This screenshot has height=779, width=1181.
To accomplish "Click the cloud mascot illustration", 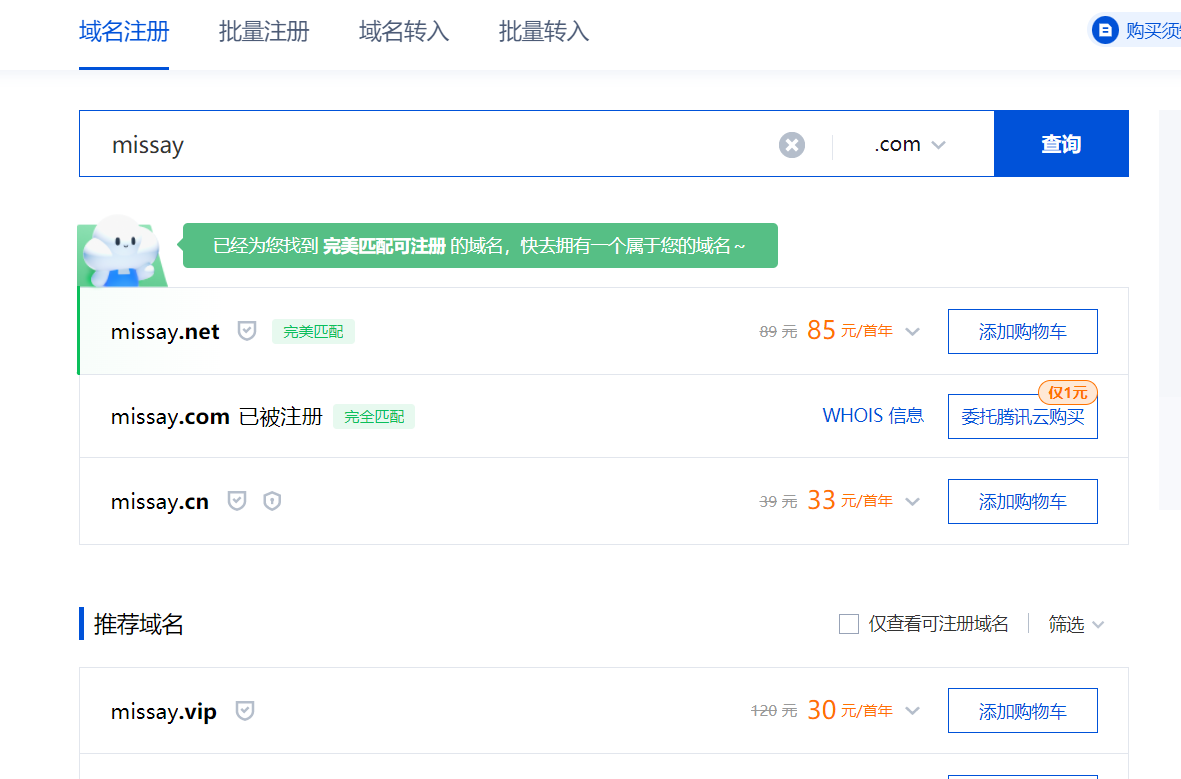I will click(118, 250).
